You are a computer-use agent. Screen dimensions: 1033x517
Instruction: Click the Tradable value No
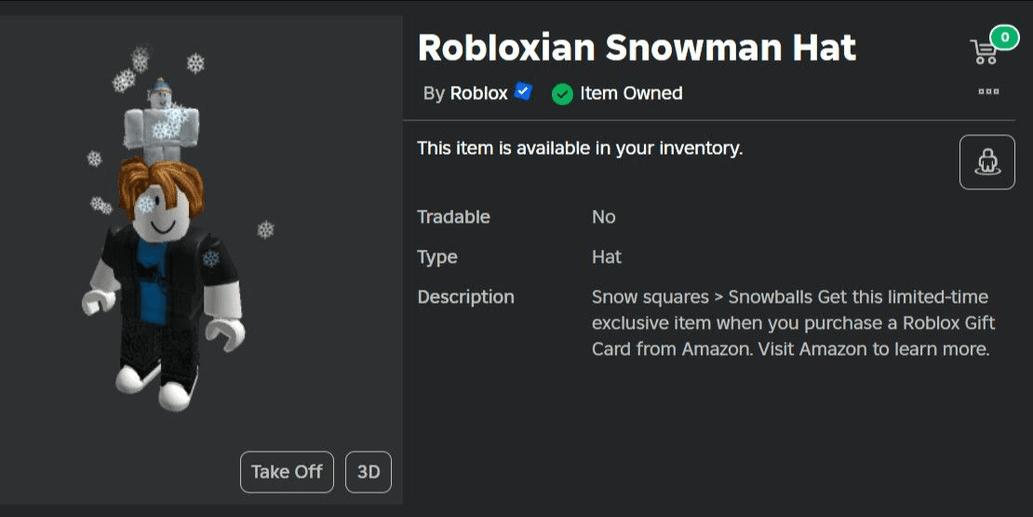pyautogui.click(x=603, y=217)
